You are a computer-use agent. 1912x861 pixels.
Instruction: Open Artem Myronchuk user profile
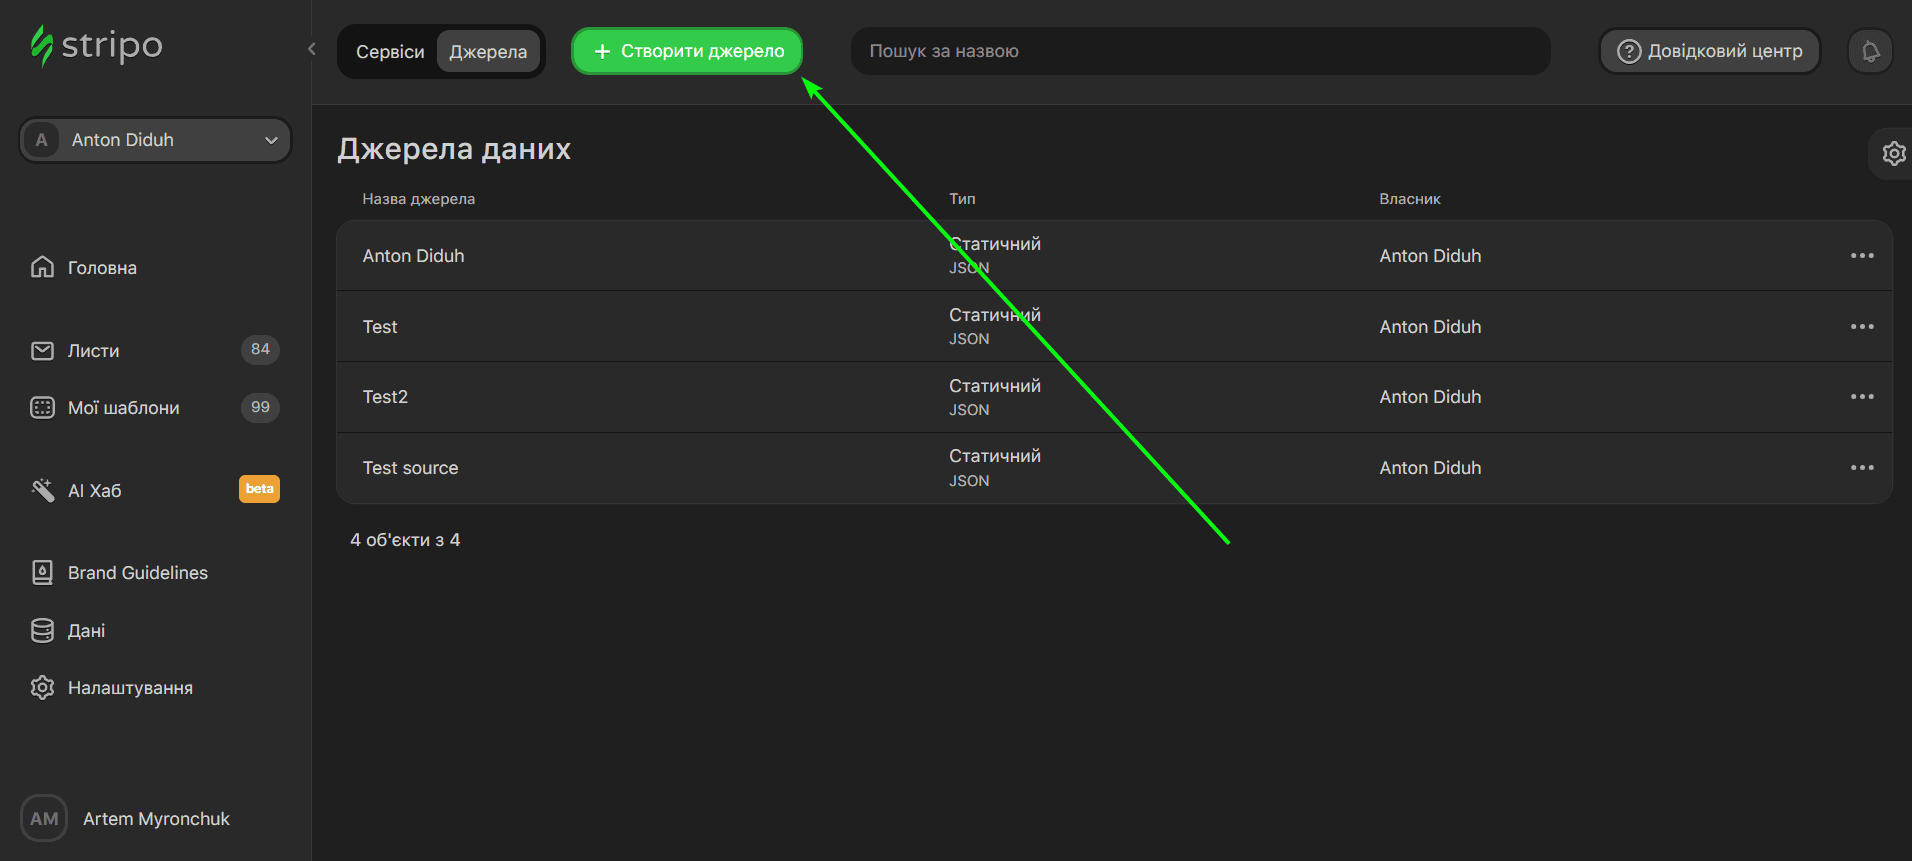point(155,819)
